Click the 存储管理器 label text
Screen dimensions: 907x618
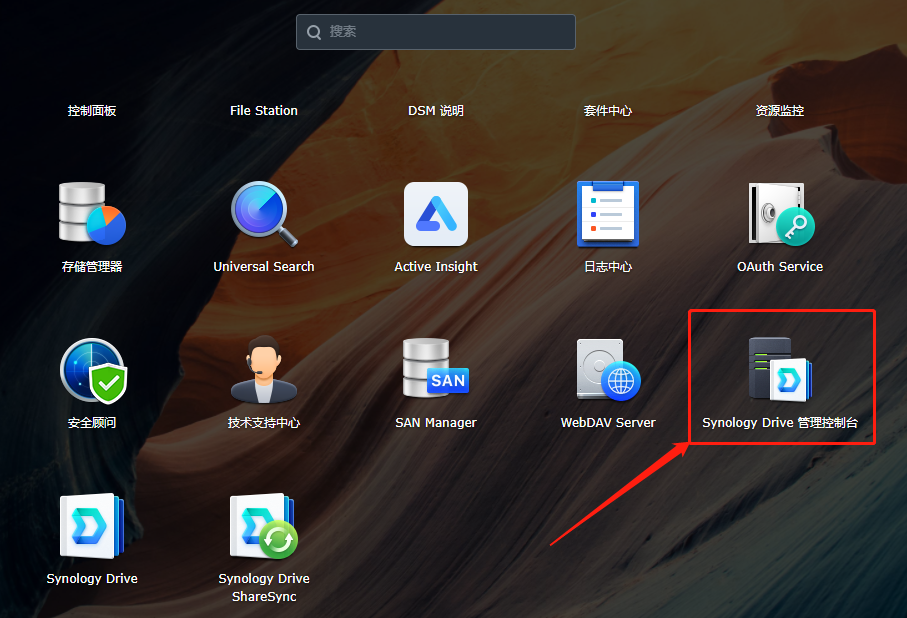coord(92,266)
